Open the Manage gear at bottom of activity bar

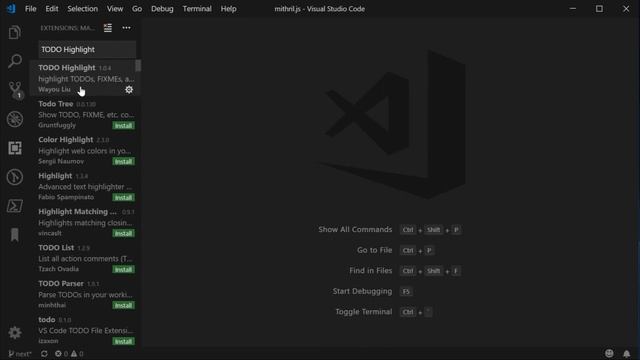(x=15, y=333)
